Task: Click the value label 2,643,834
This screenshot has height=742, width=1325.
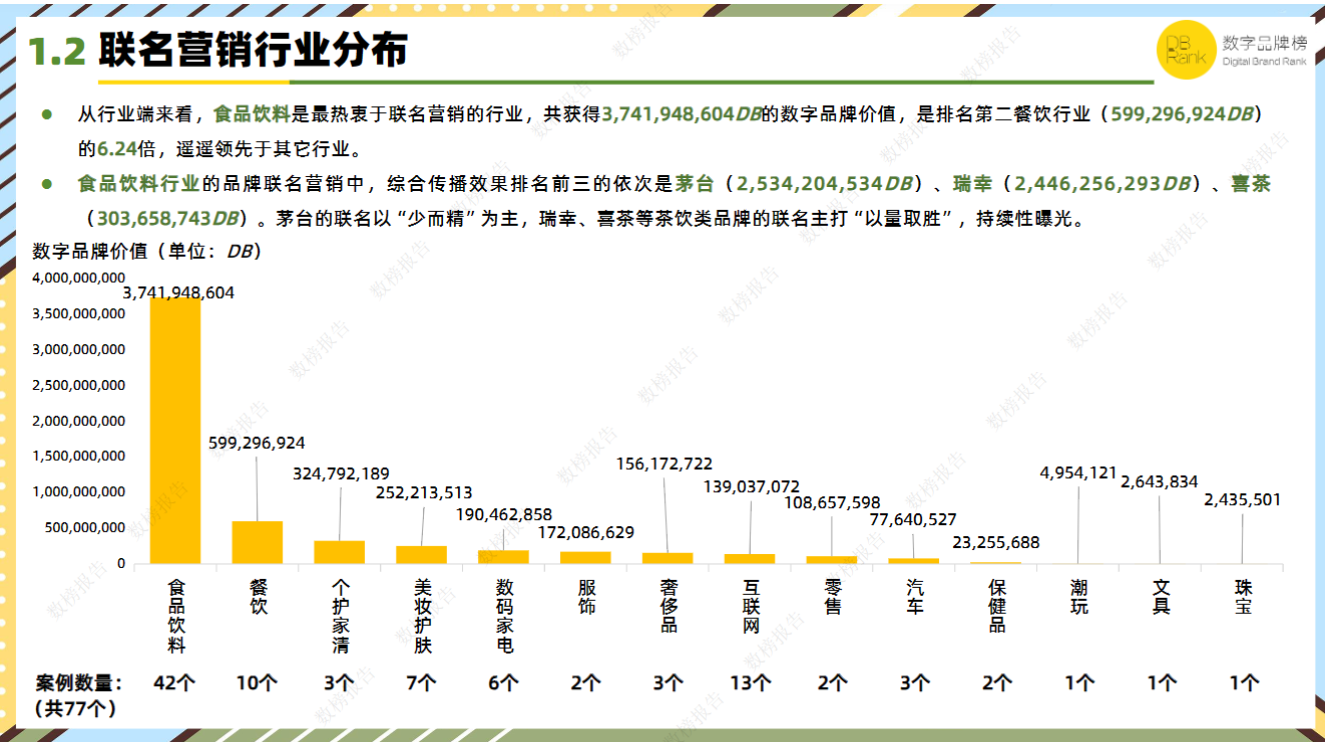Action: 1159,481
